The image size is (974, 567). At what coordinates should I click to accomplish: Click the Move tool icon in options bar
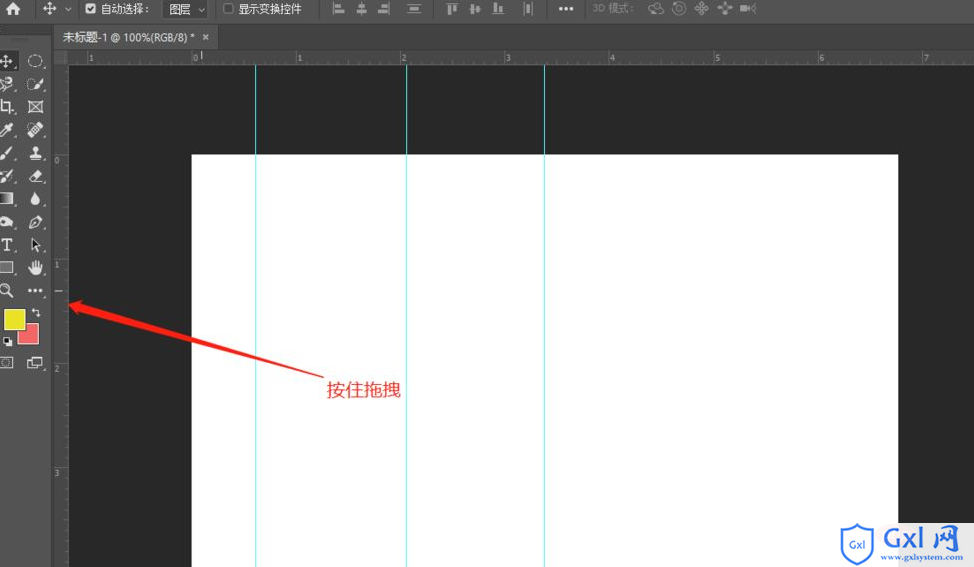coord(50,9)
